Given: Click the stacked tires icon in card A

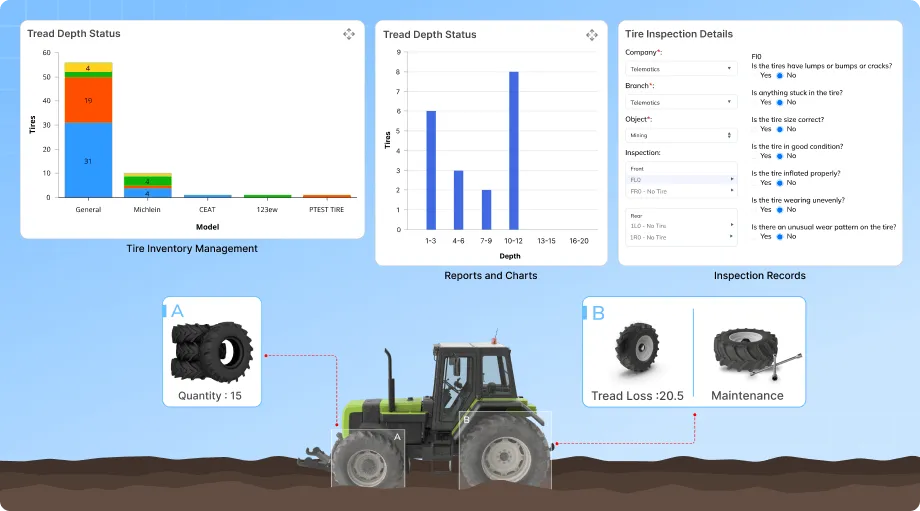Looking at the screenshot, I should (x=212, y=350).
